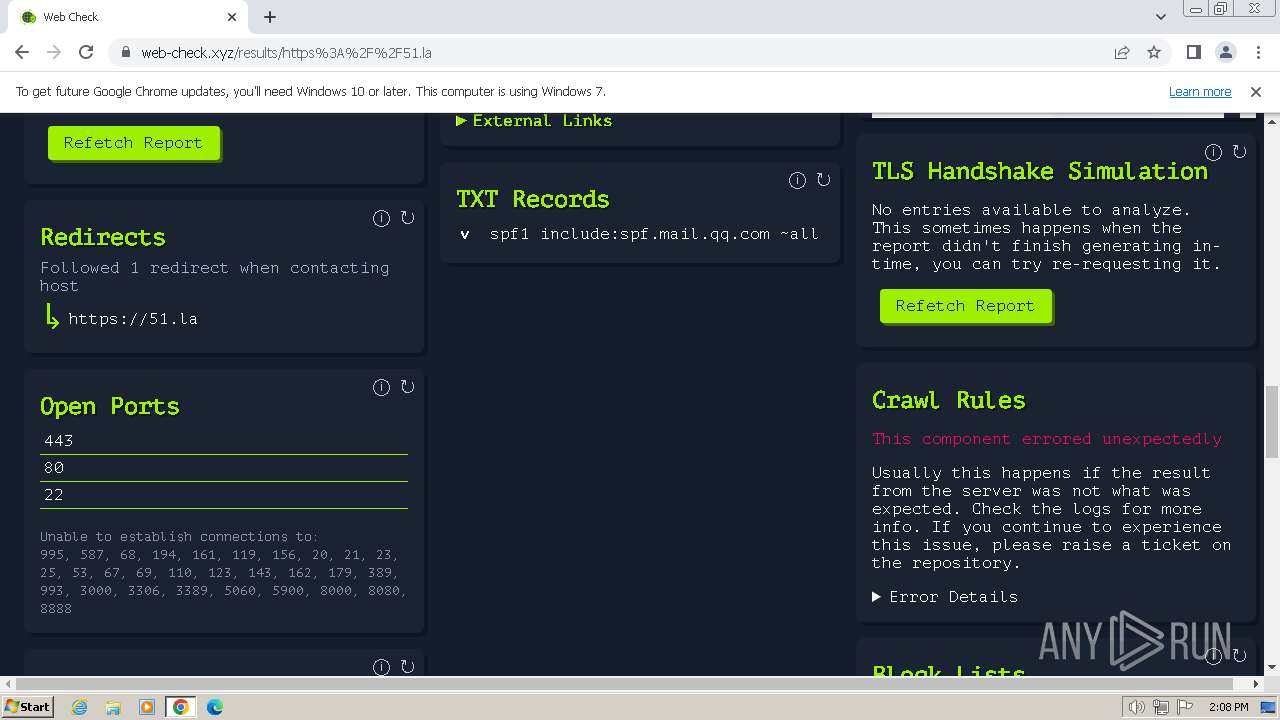Open the Chrome side panel
The height and width of the screenshot is (720, 1280).
click(x=1193, y=52)
